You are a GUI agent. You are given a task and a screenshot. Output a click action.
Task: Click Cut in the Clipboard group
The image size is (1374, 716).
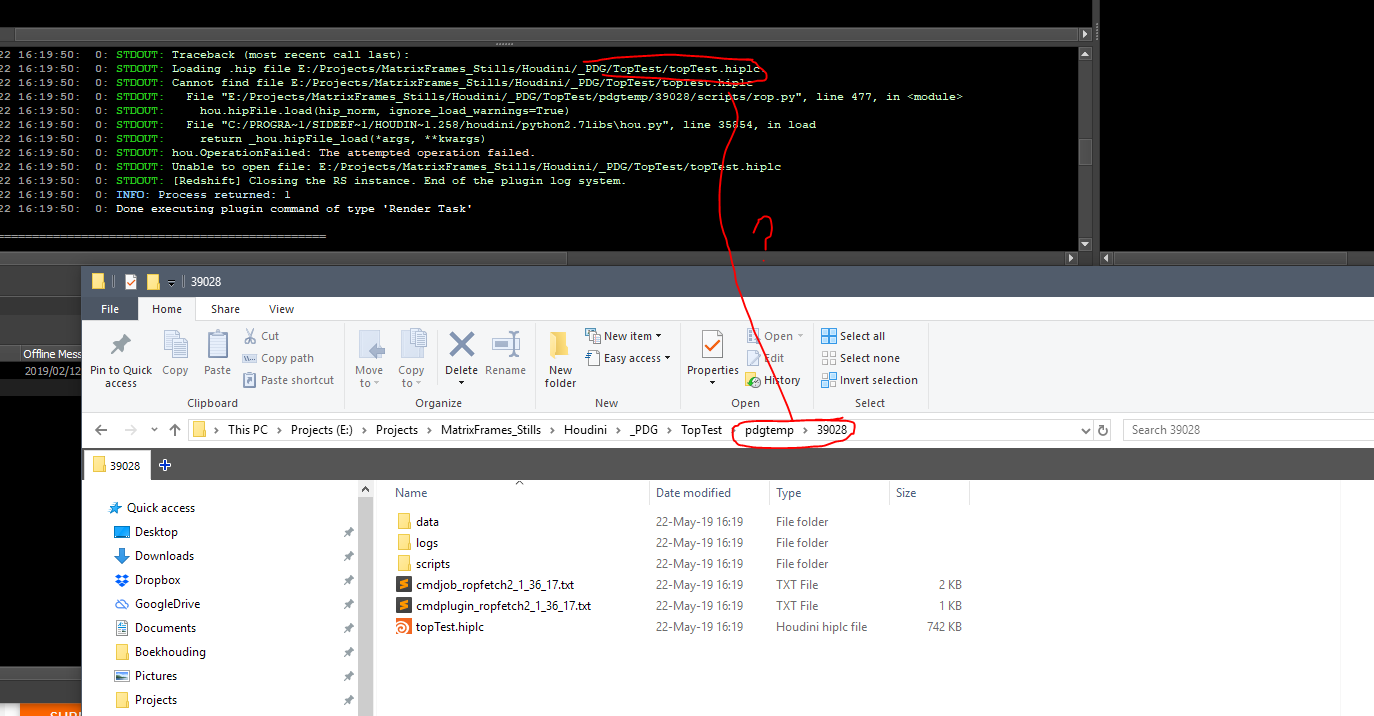(261, 336)
